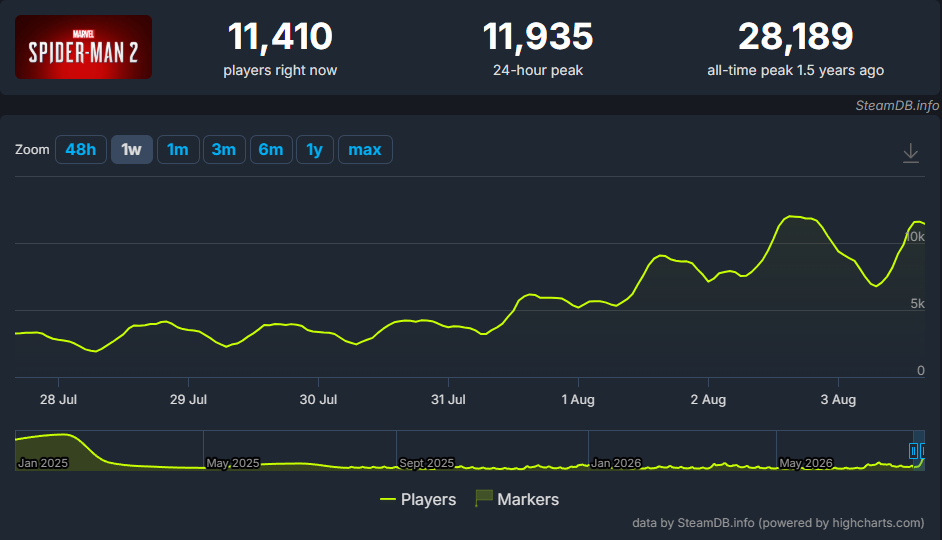Click the 2 Aug axis label
This screenshot has width=942, height=540.
pos(708,399)
